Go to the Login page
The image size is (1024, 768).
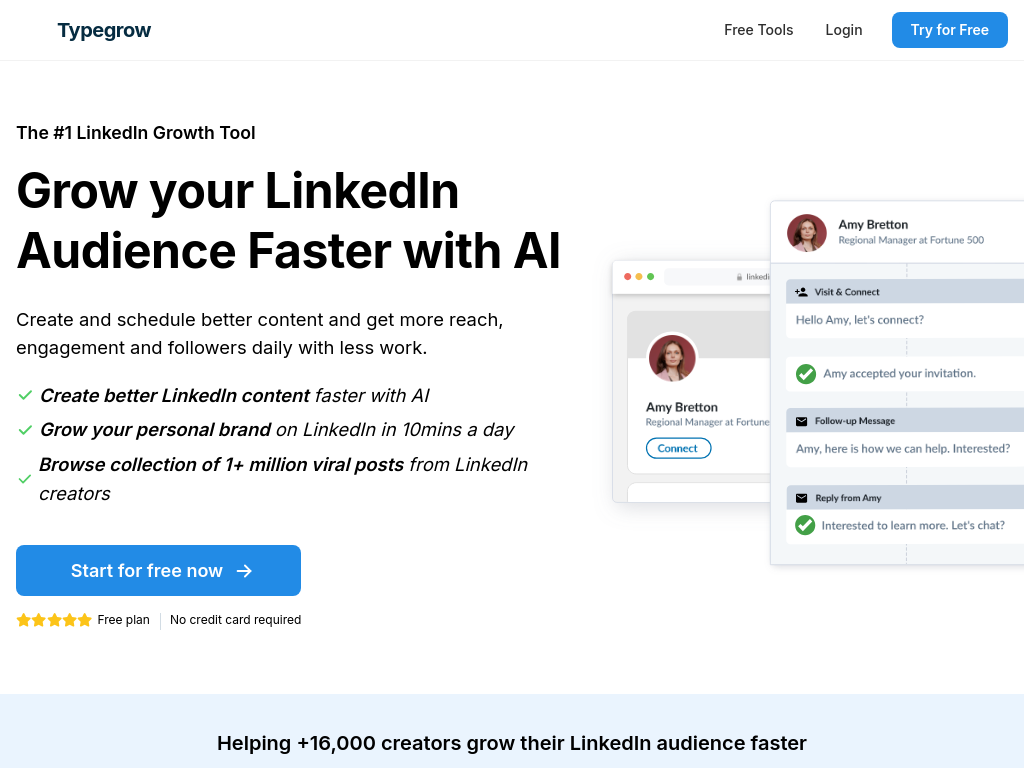(843, 30)
